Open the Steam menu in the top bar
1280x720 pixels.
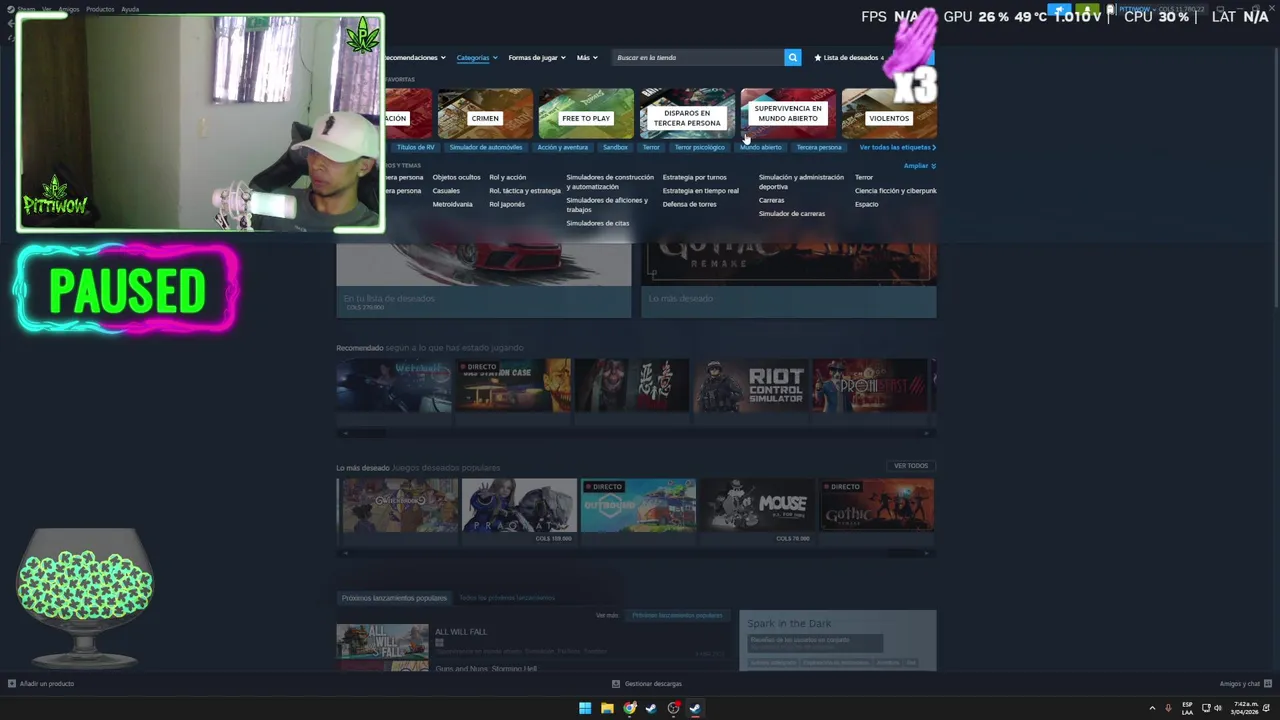(x=26, y=9)
